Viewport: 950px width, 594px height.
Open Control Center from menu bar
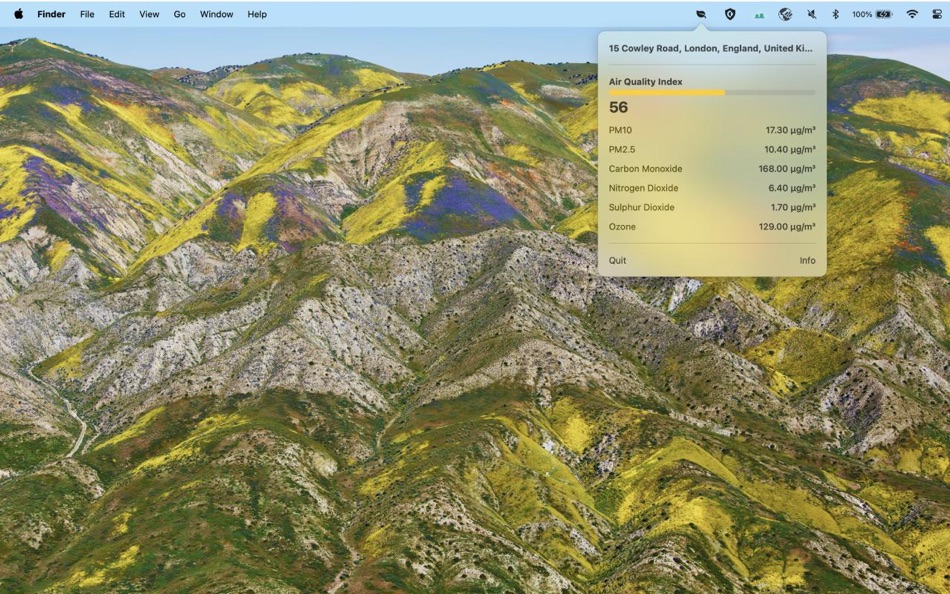click(x=937, y=14)
